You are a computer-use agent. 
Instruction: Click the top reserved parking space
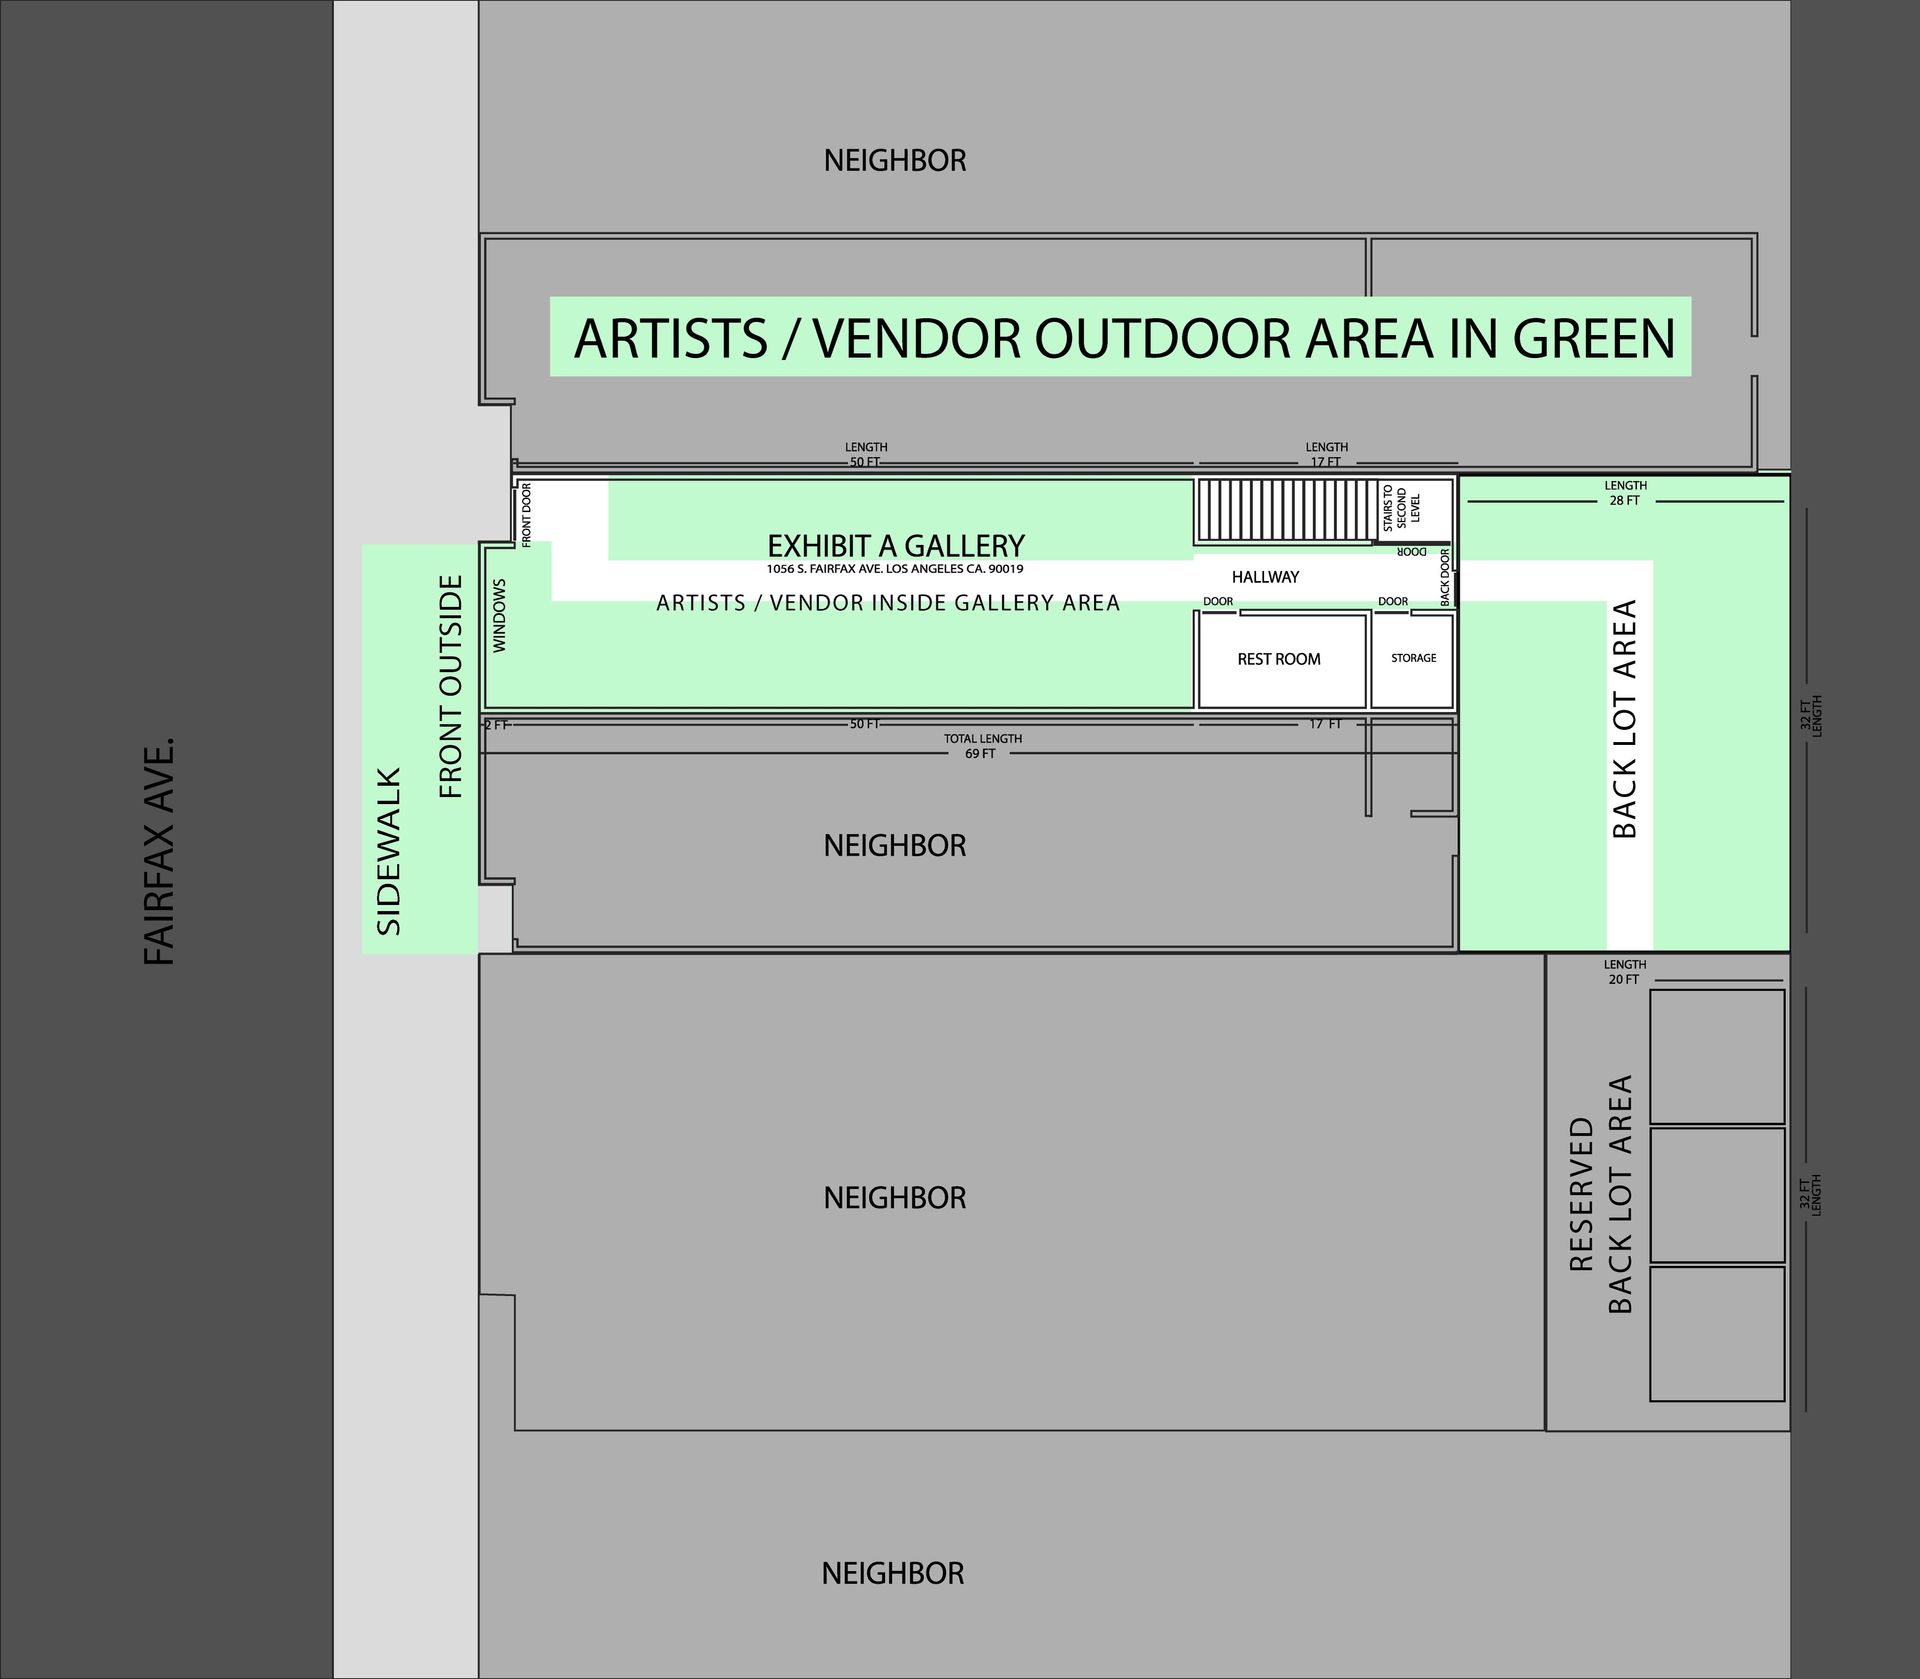1716,1056
